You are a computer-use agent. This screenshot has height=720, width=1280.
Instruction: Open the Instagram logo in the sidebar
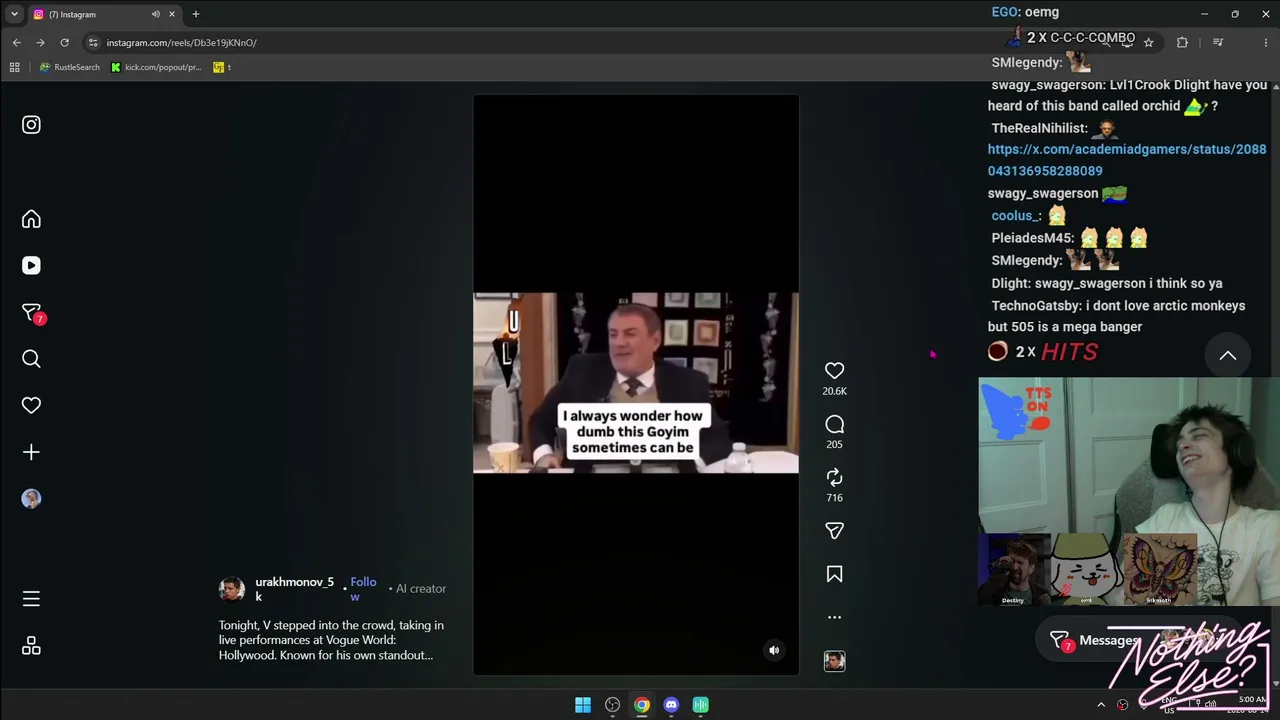(x=31, y=125)
